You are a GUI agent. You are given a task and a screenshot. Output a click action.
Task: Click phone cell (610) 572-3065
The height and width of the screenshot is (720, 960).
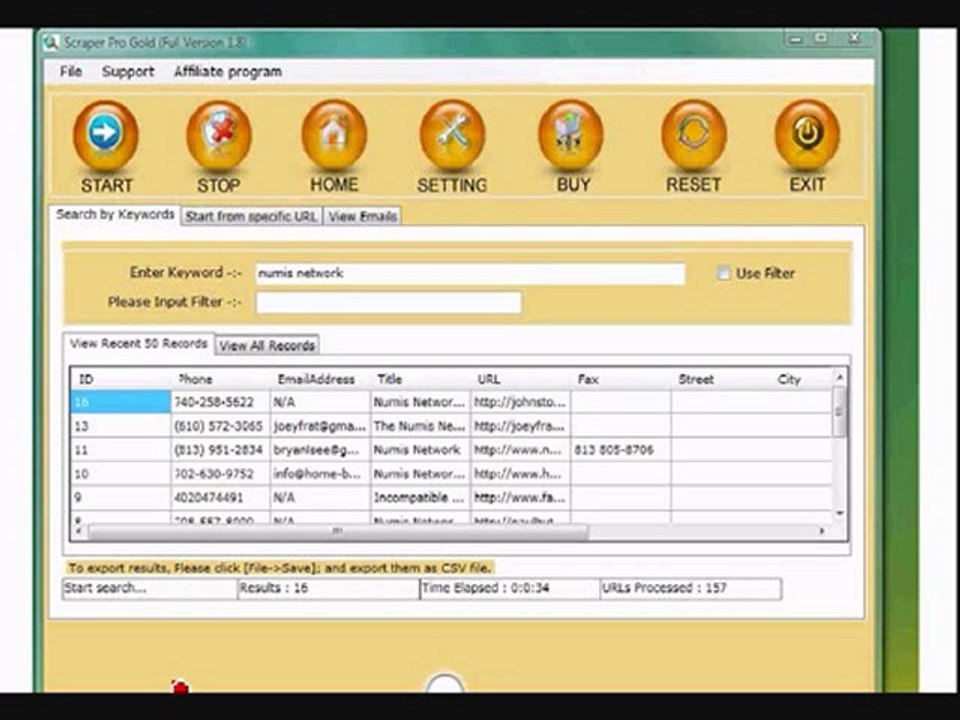(x=221, y=426)
